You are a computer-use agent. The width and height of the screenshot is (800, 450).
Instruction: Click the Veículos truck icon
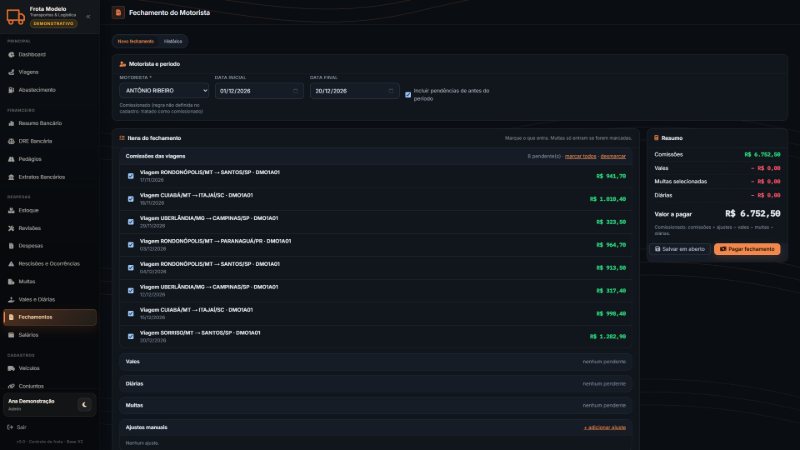[x=11, y=368]
